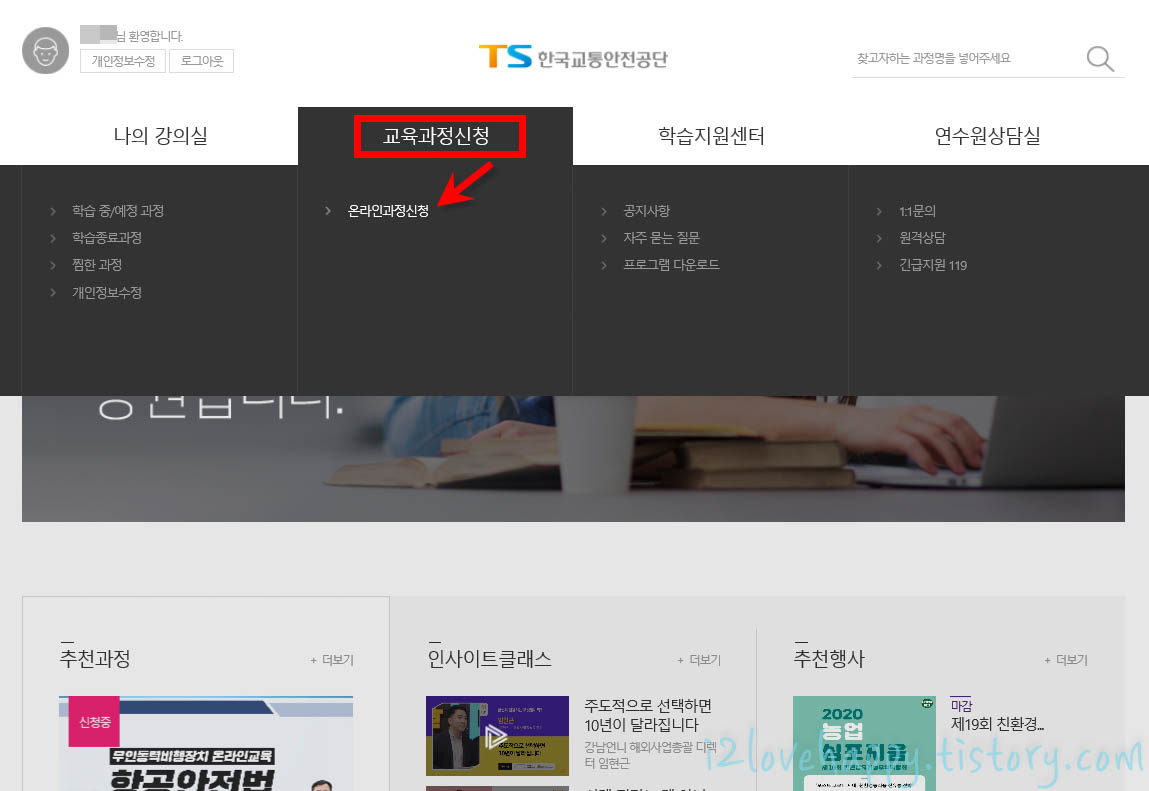Open the 제19회 친환경 event title

997,724
